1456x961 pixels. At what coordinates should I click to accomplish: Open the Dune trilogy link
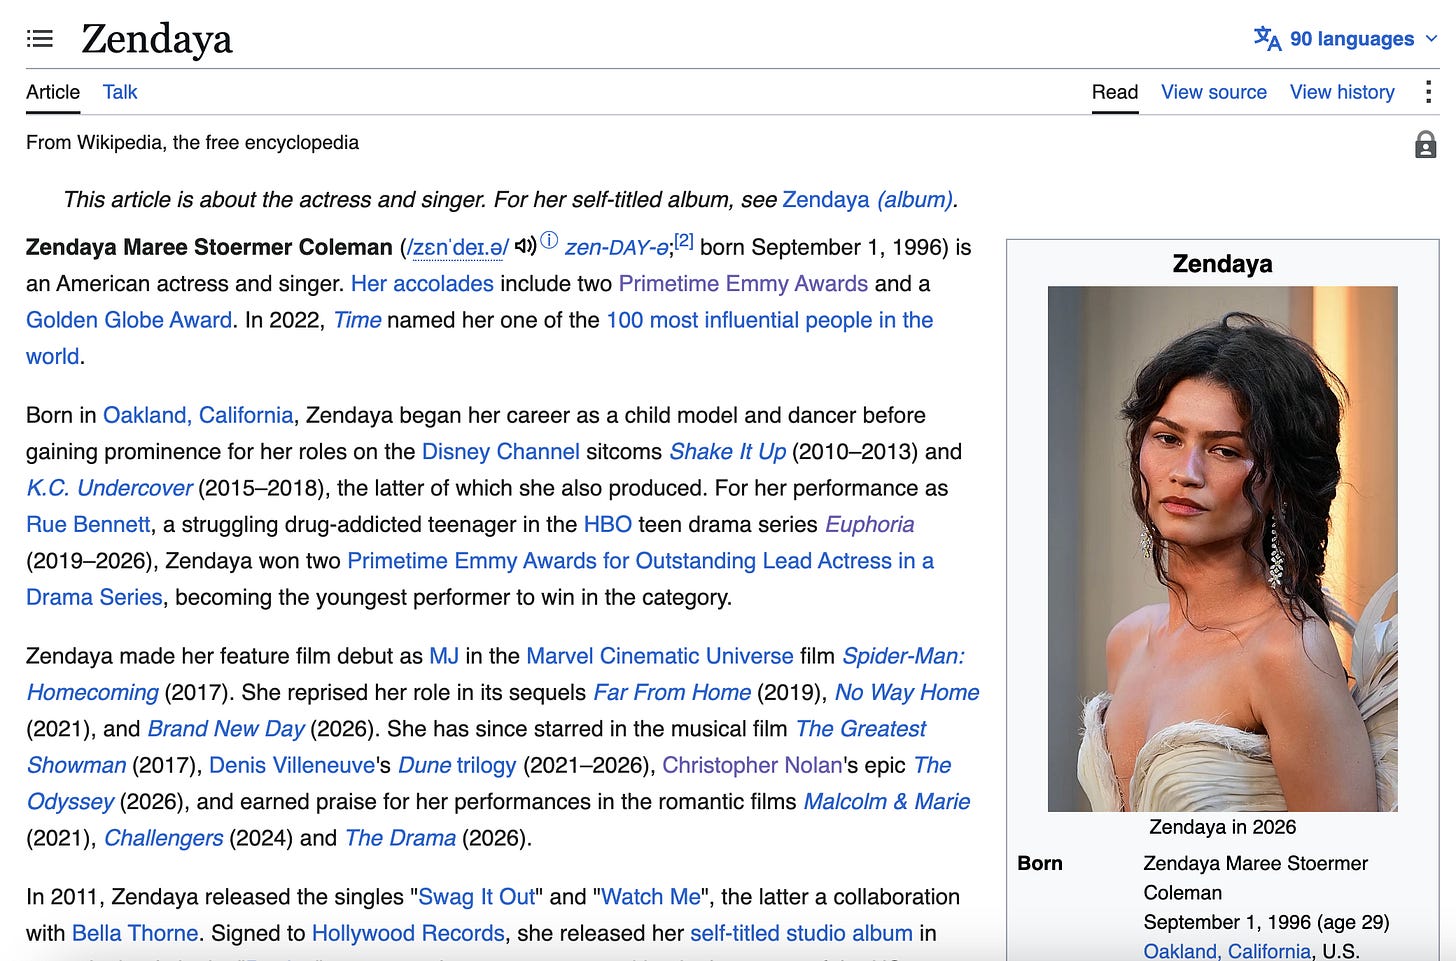tap(457, 766)
